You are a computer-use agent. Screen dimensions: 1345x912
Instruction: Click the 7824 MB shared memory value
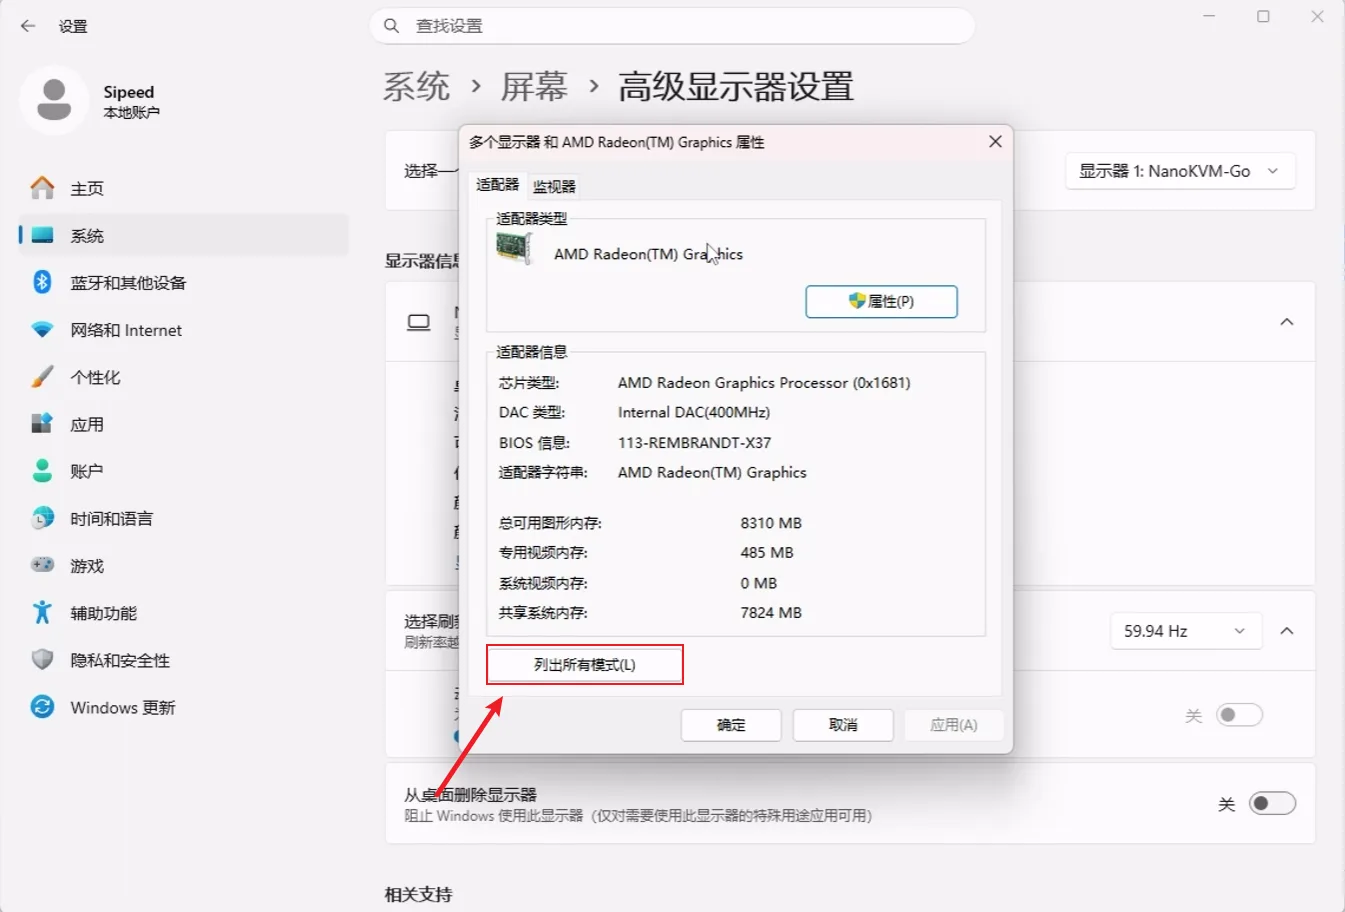771,613
